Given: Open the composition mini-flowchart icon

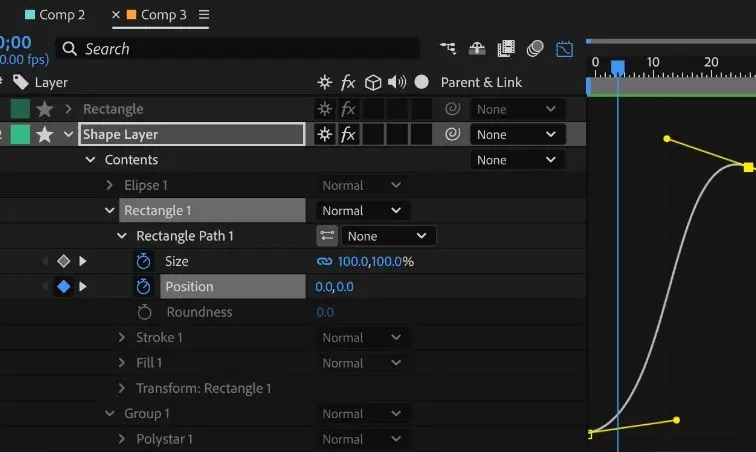Looking at the screenshot, I should pyautogui.click(x=448, y=48).
